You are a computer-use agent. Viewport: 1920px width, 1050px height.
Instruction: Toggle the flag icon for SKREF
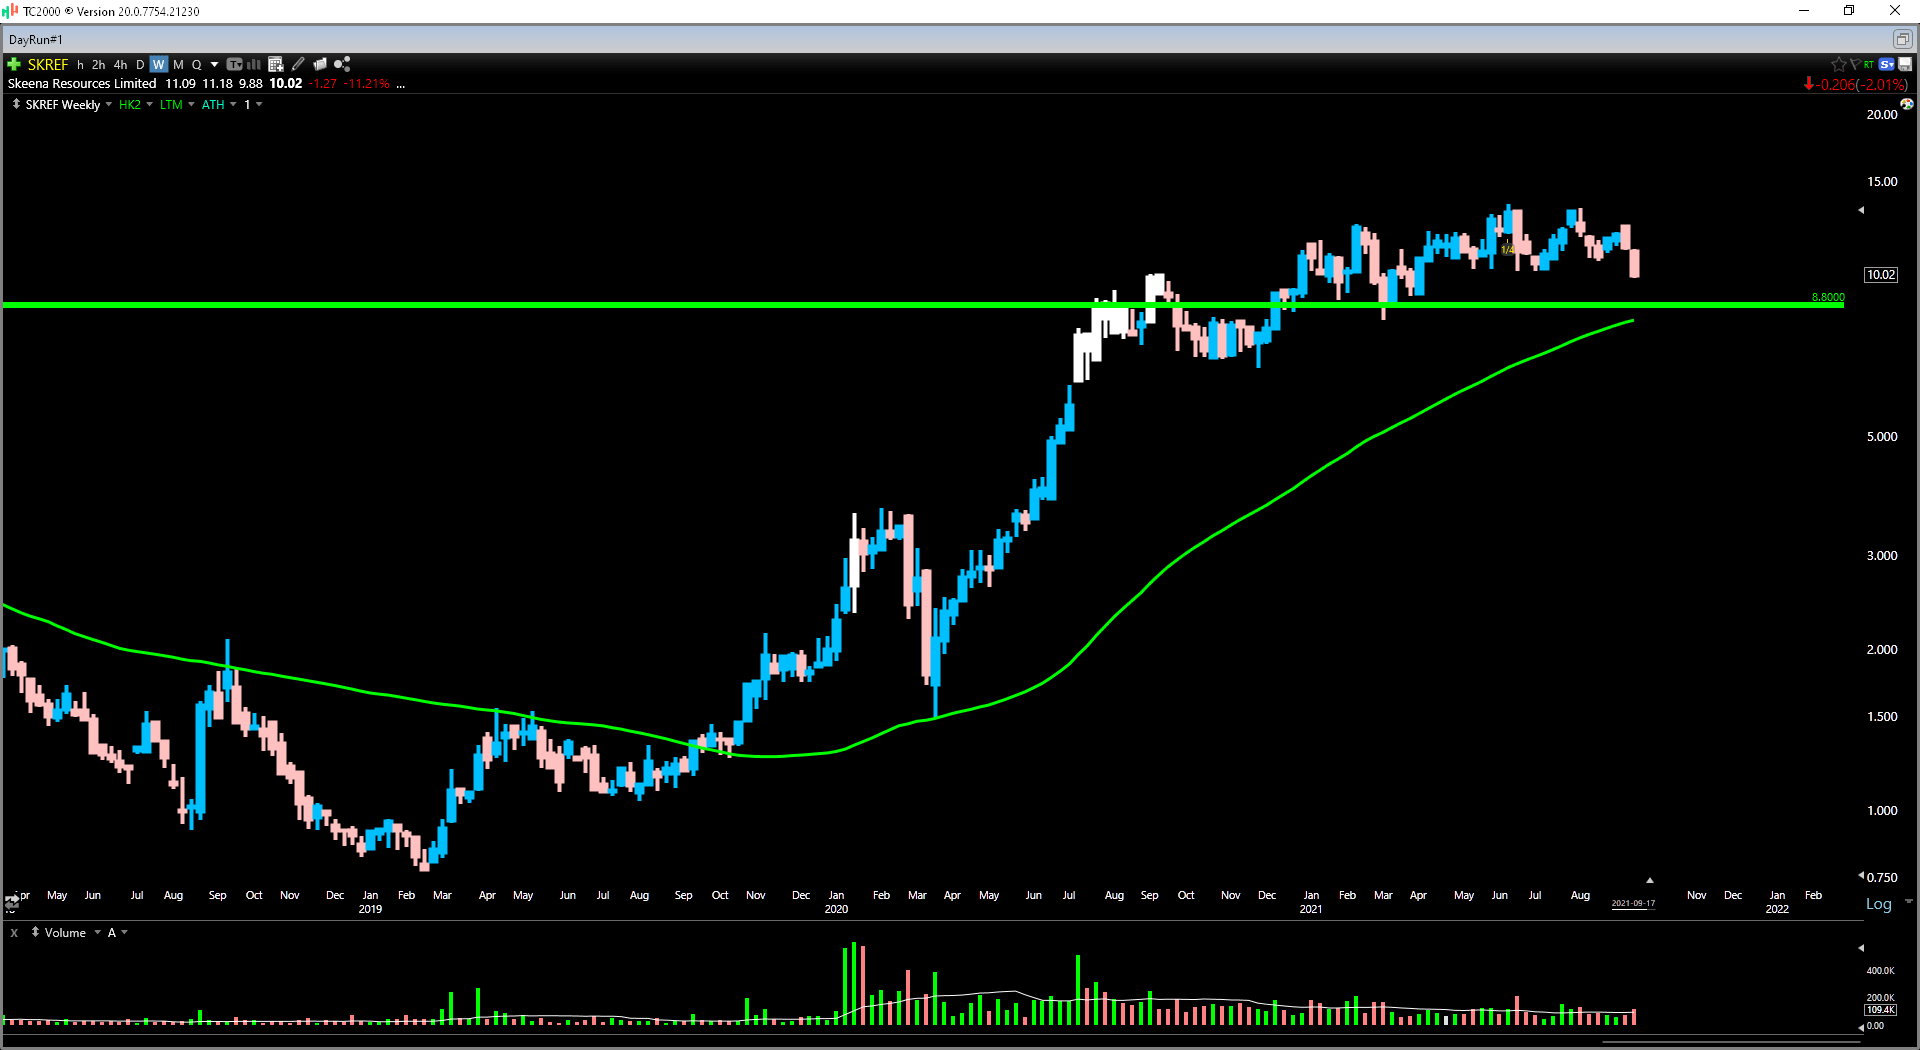(1854, 64)
